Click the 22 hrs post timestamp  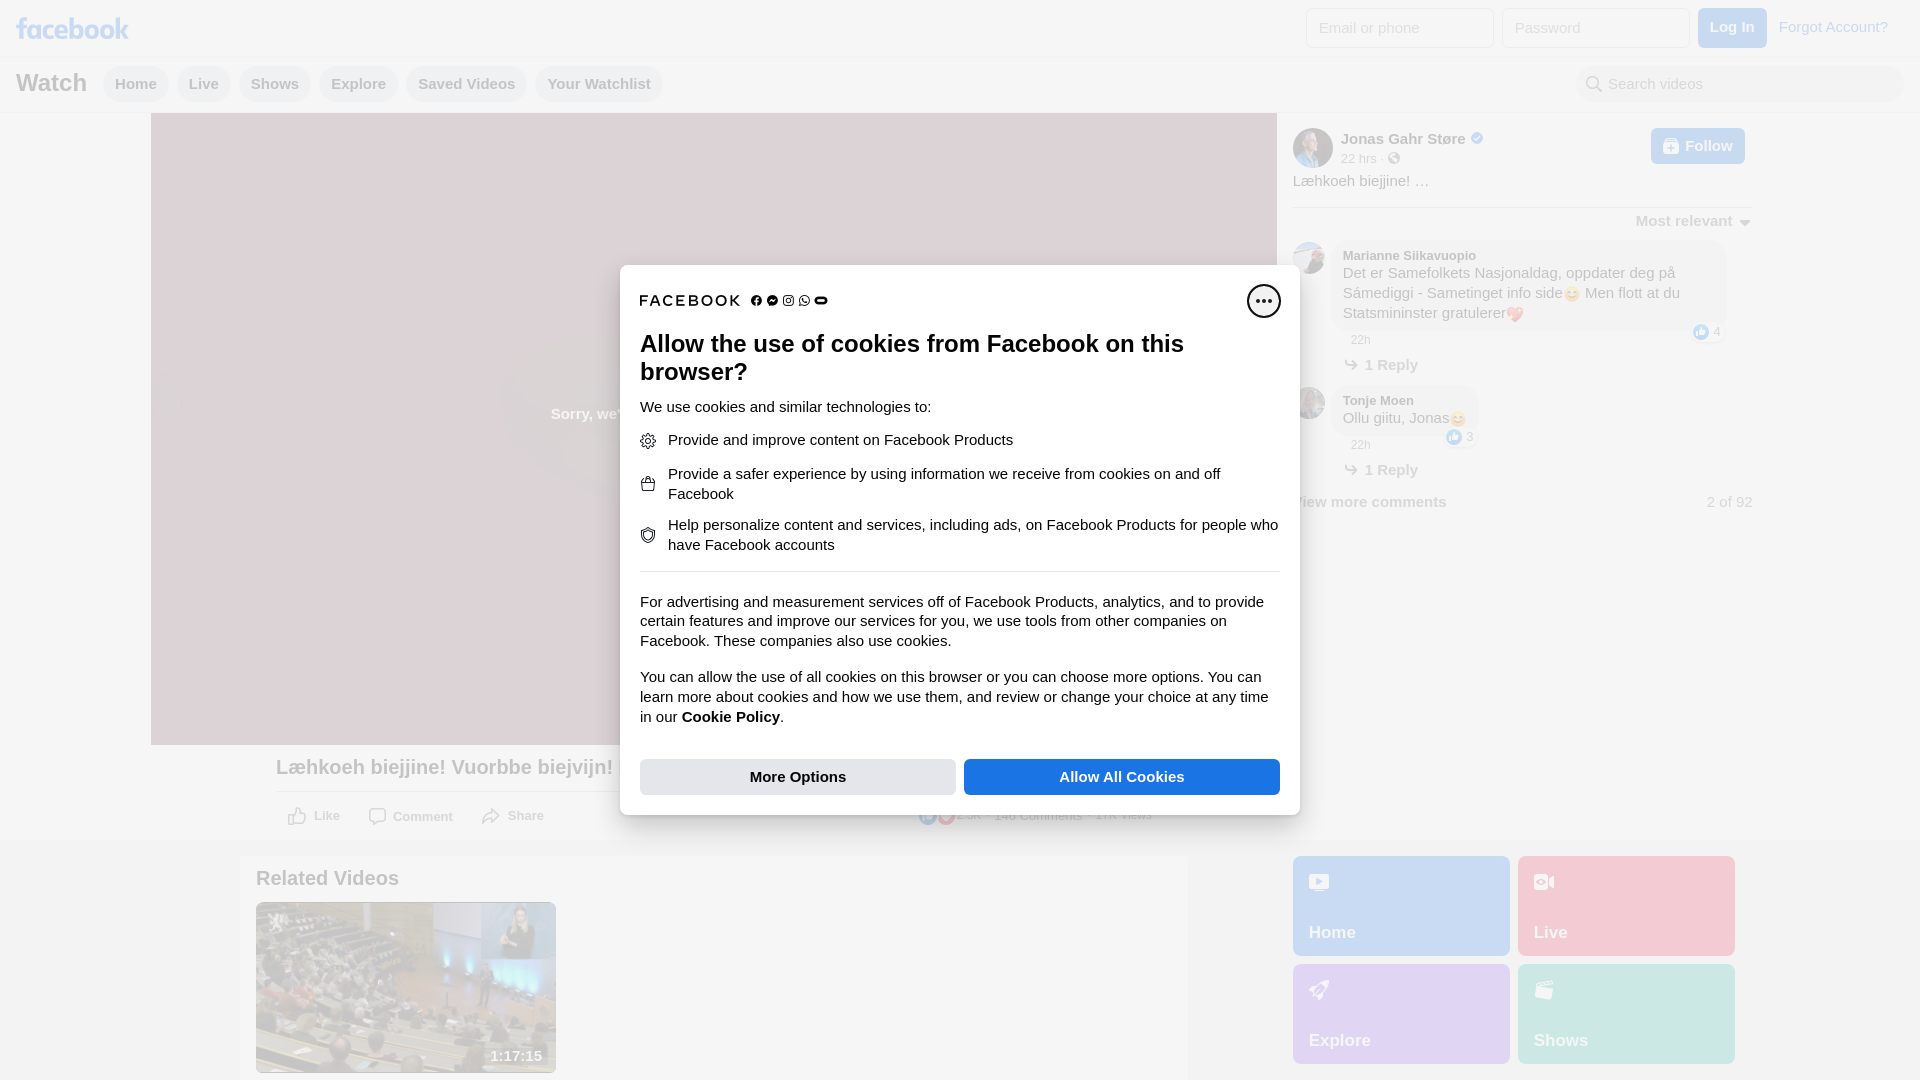click(1359, 159)
